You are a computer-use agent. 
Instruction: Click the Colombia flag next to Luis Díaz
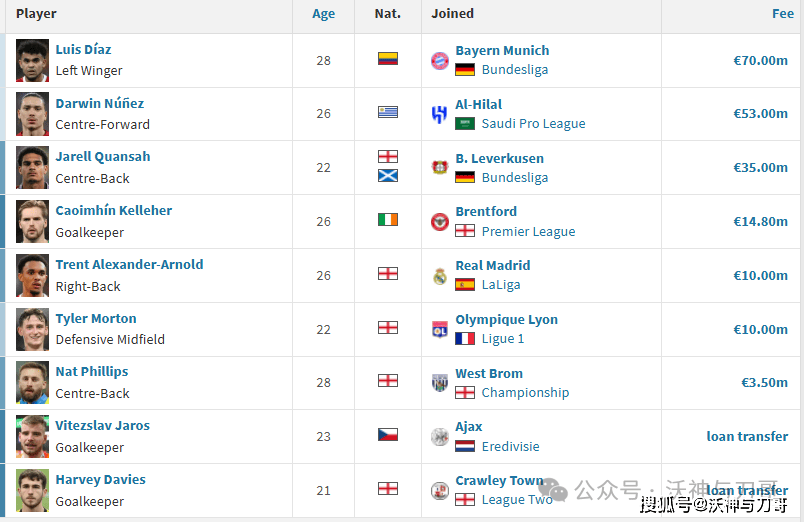pyautogui.click(x=388, y=58)
